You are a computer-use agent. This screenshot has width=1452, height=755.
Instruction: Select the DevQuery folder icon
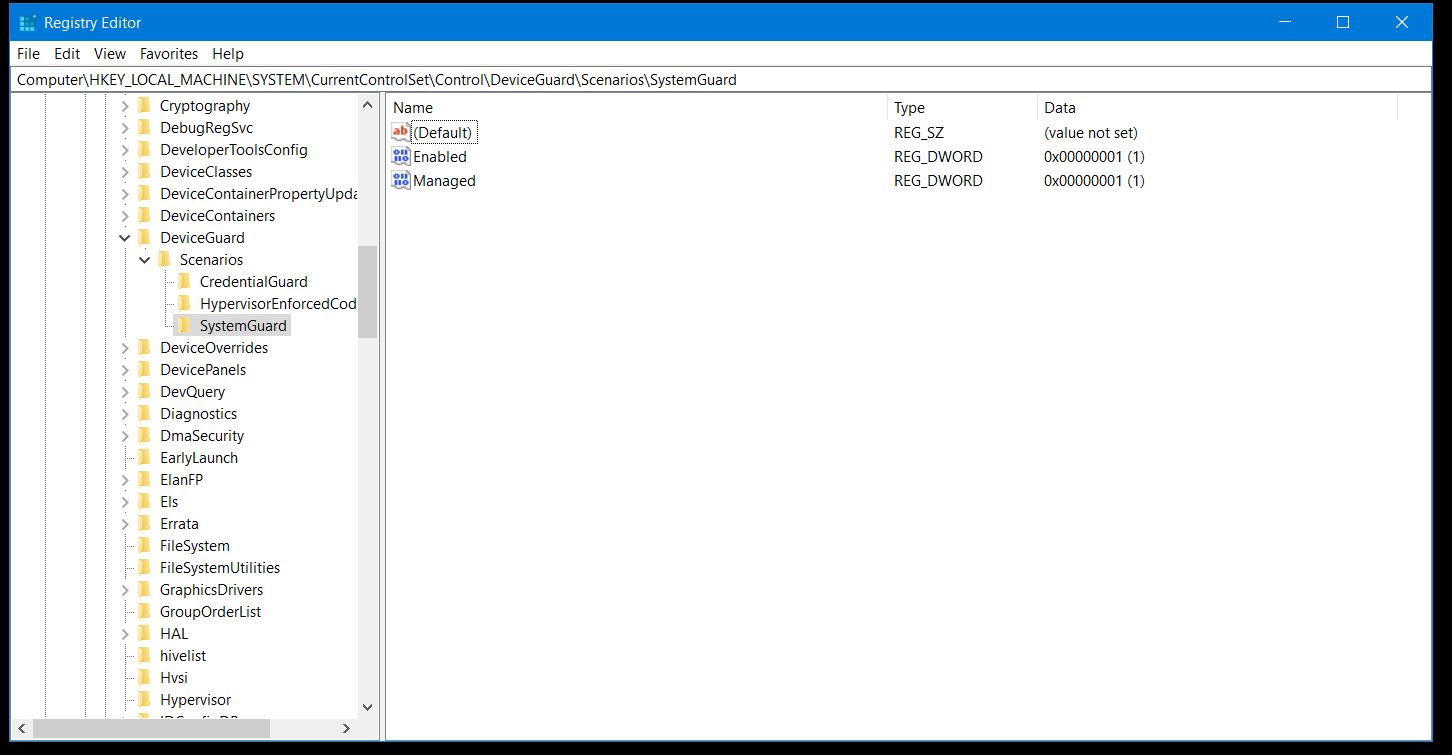coord(144,392)
